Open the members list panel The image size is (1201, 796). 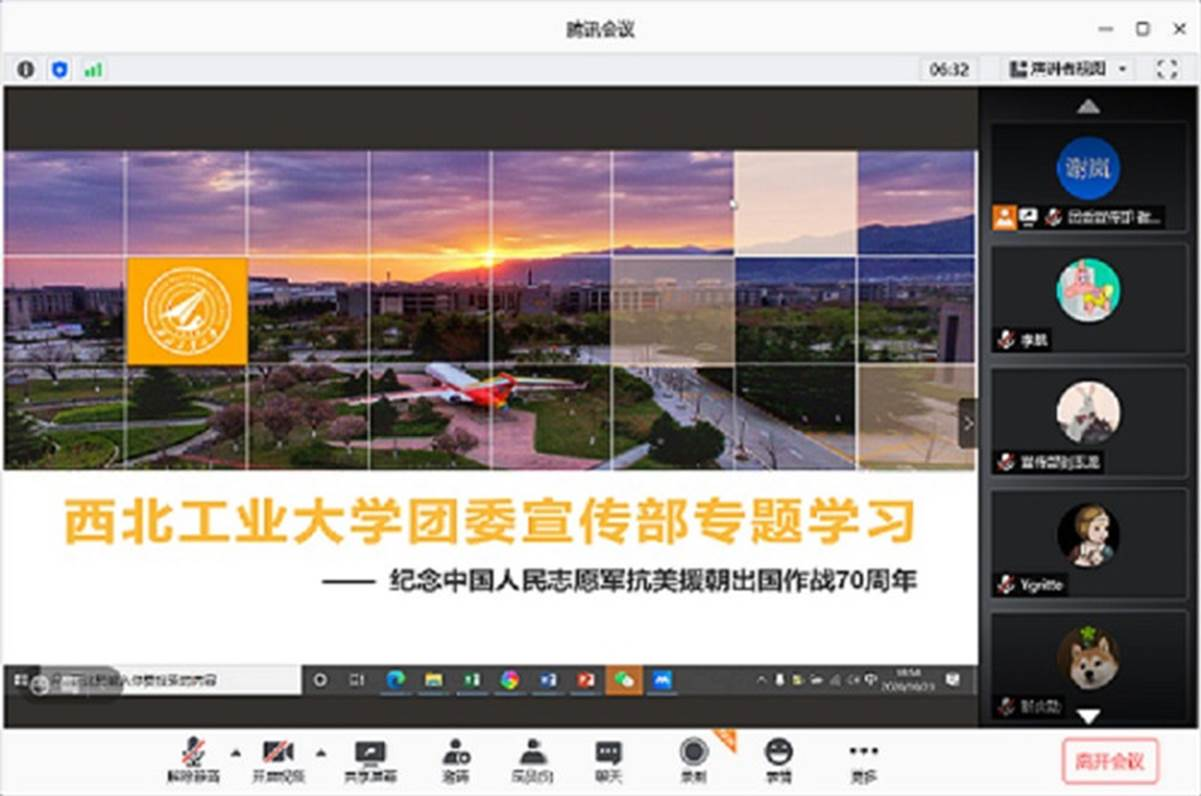coord(532,757)
